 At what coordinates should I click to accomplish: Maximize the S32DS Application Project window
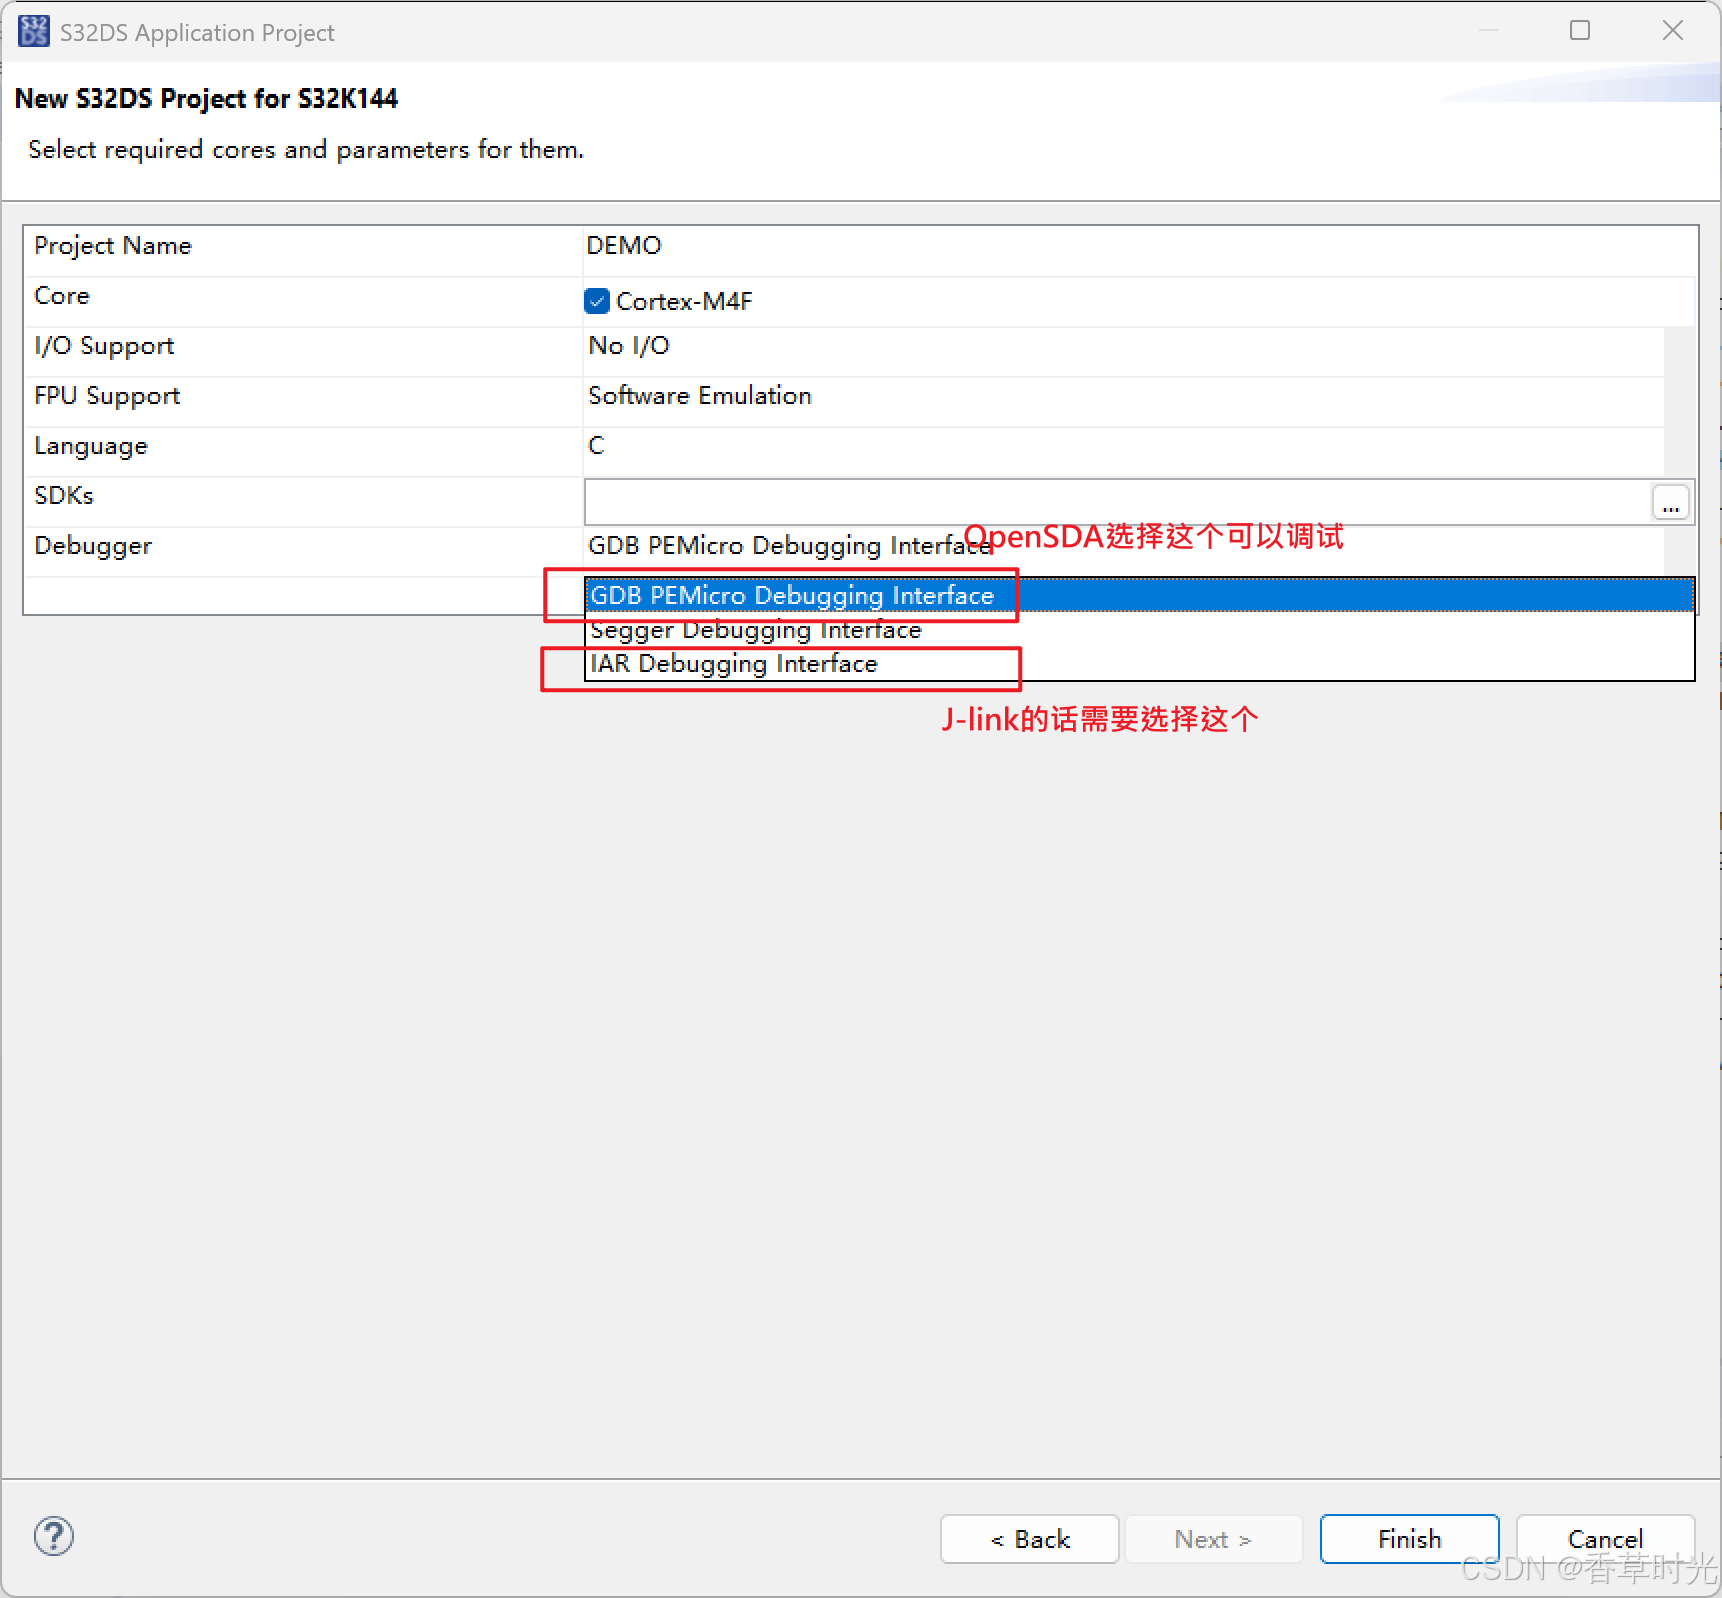[1580, 31]
